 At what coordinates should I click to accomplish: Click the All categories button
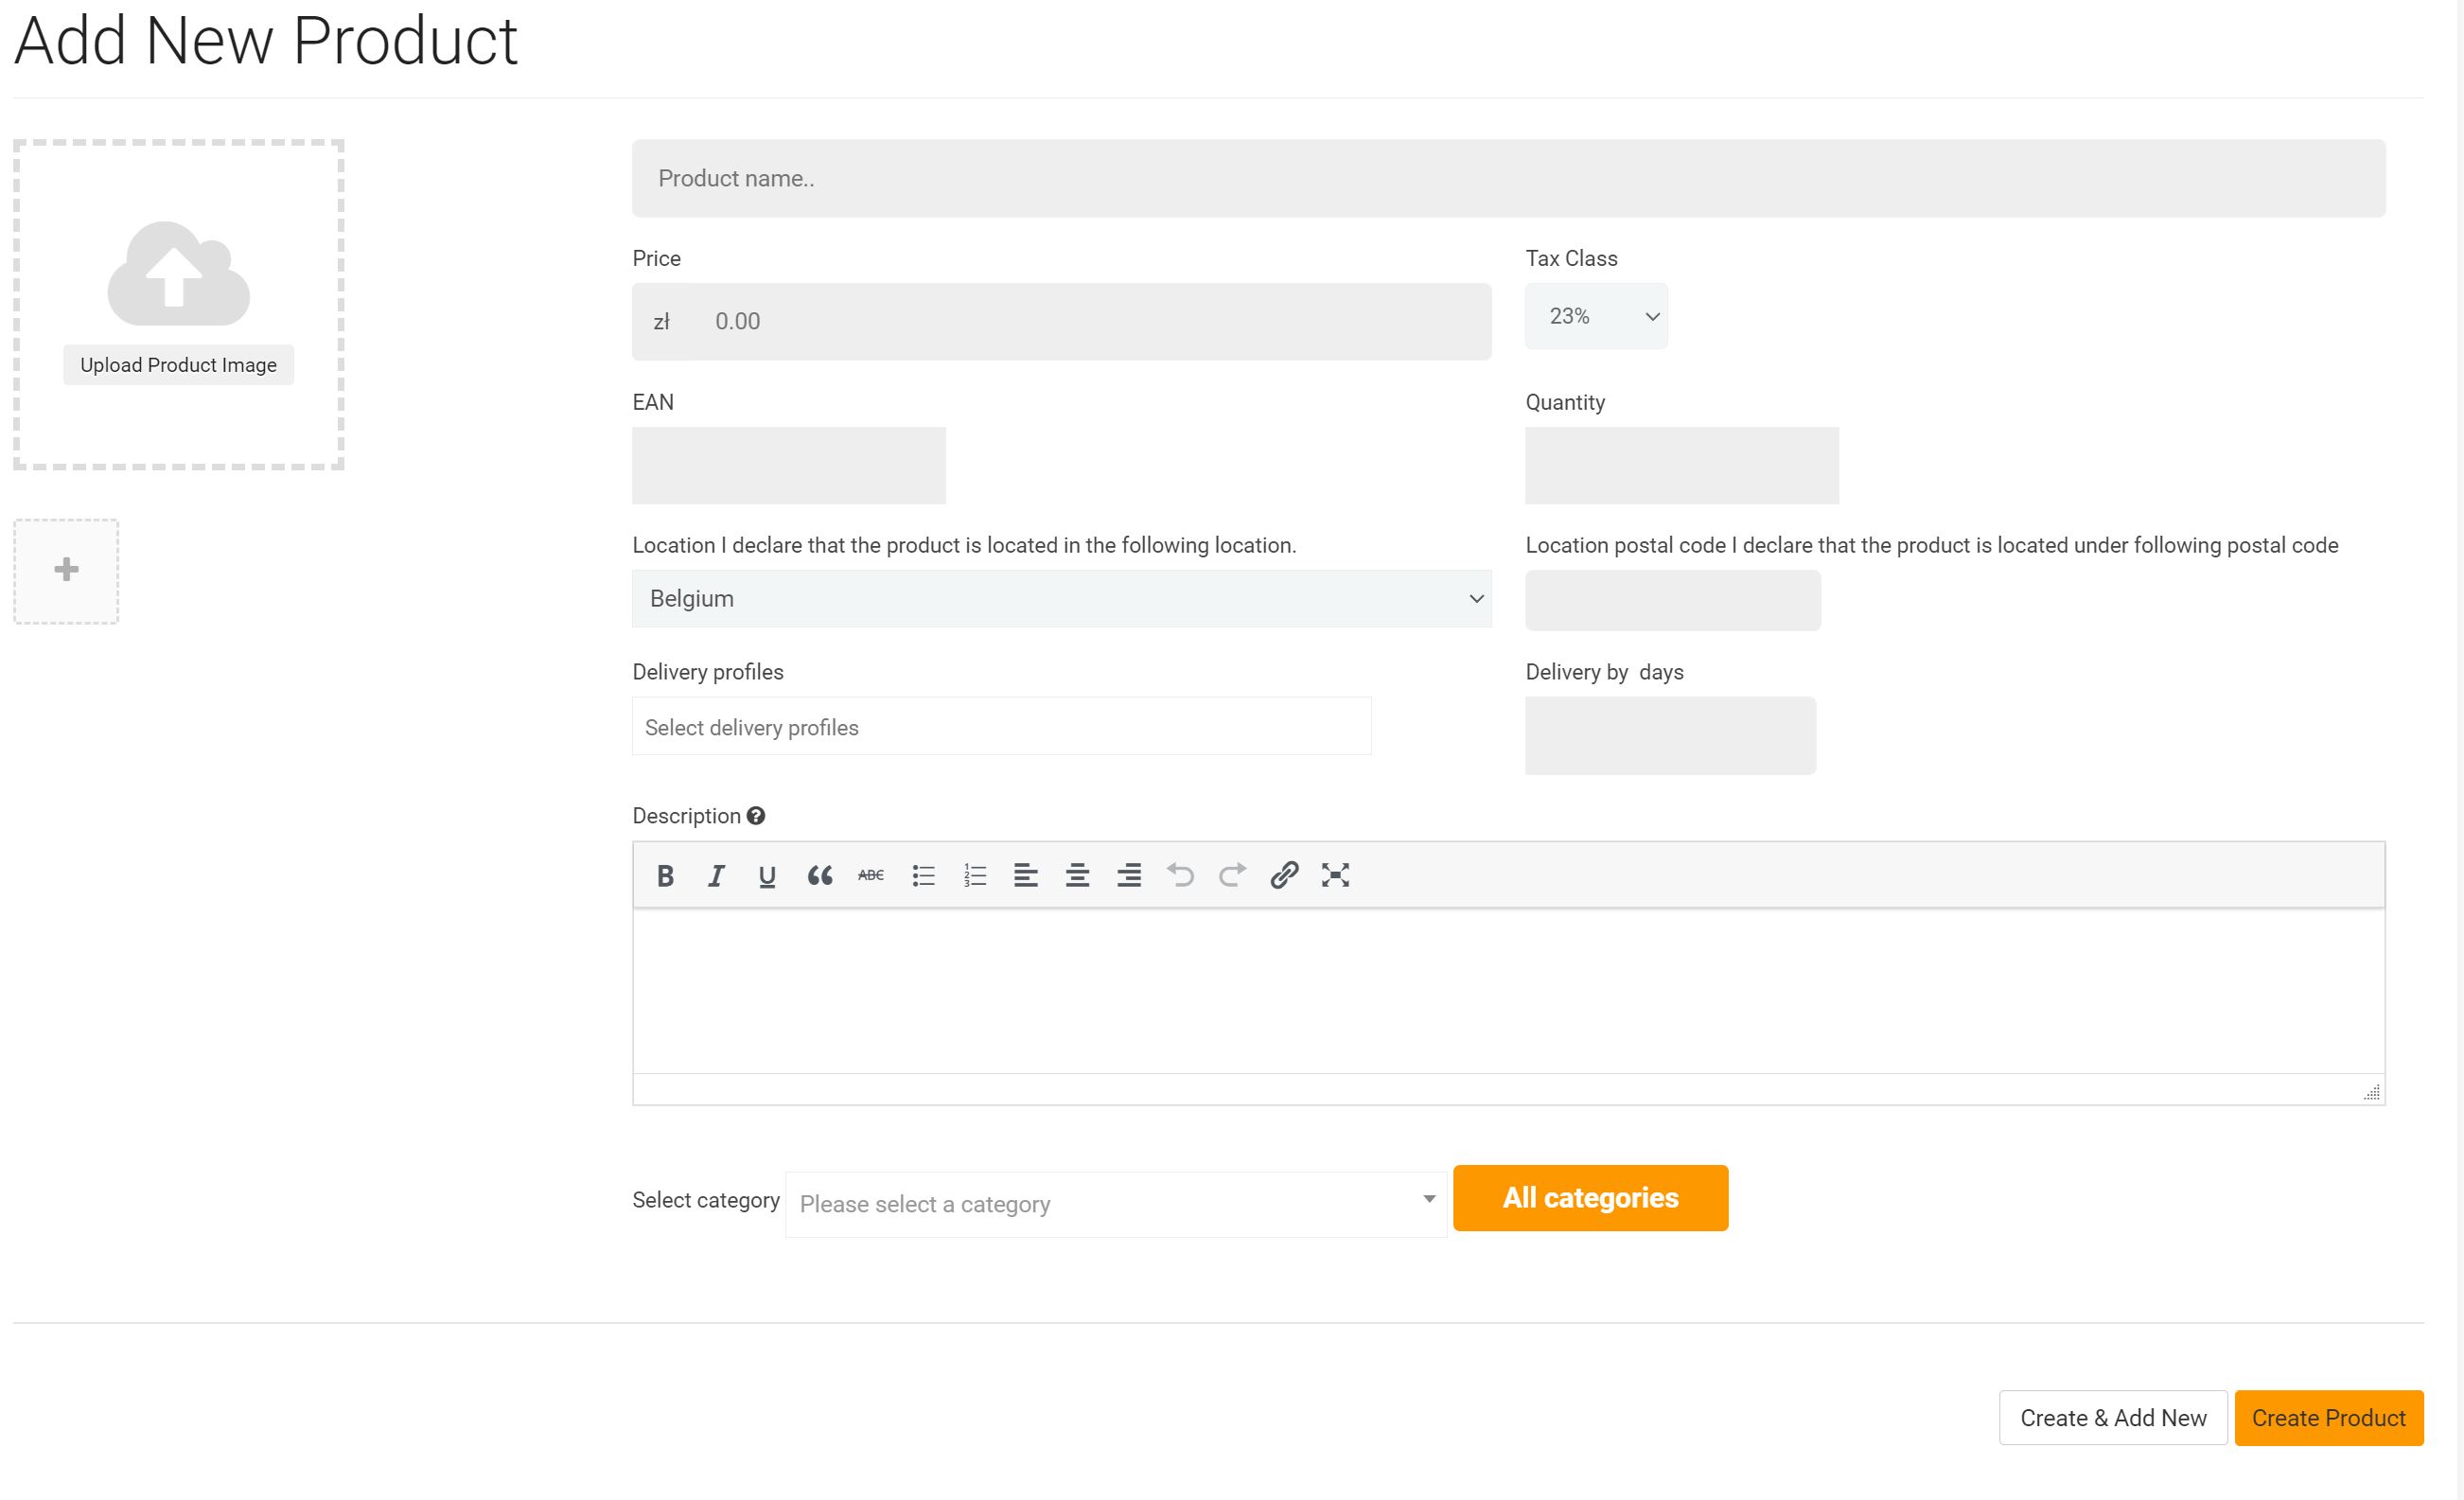point(1590,1198)
